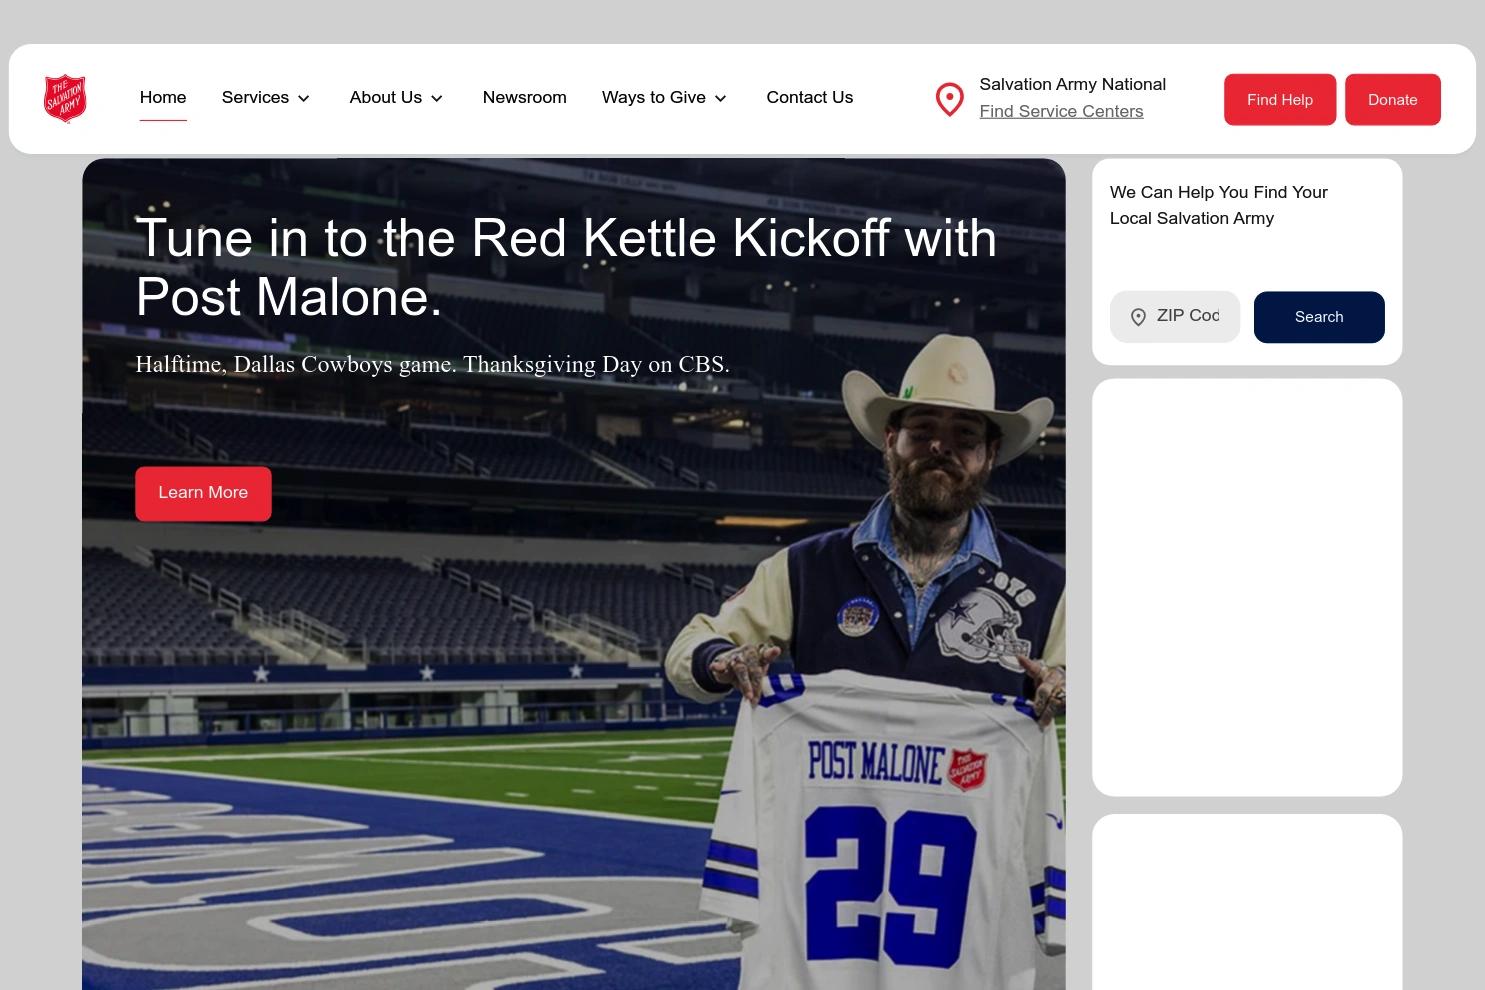Click the Find Help button
Image resolution: width=1485 pixels, height=990 pixels.
(x=1280, y=99)
